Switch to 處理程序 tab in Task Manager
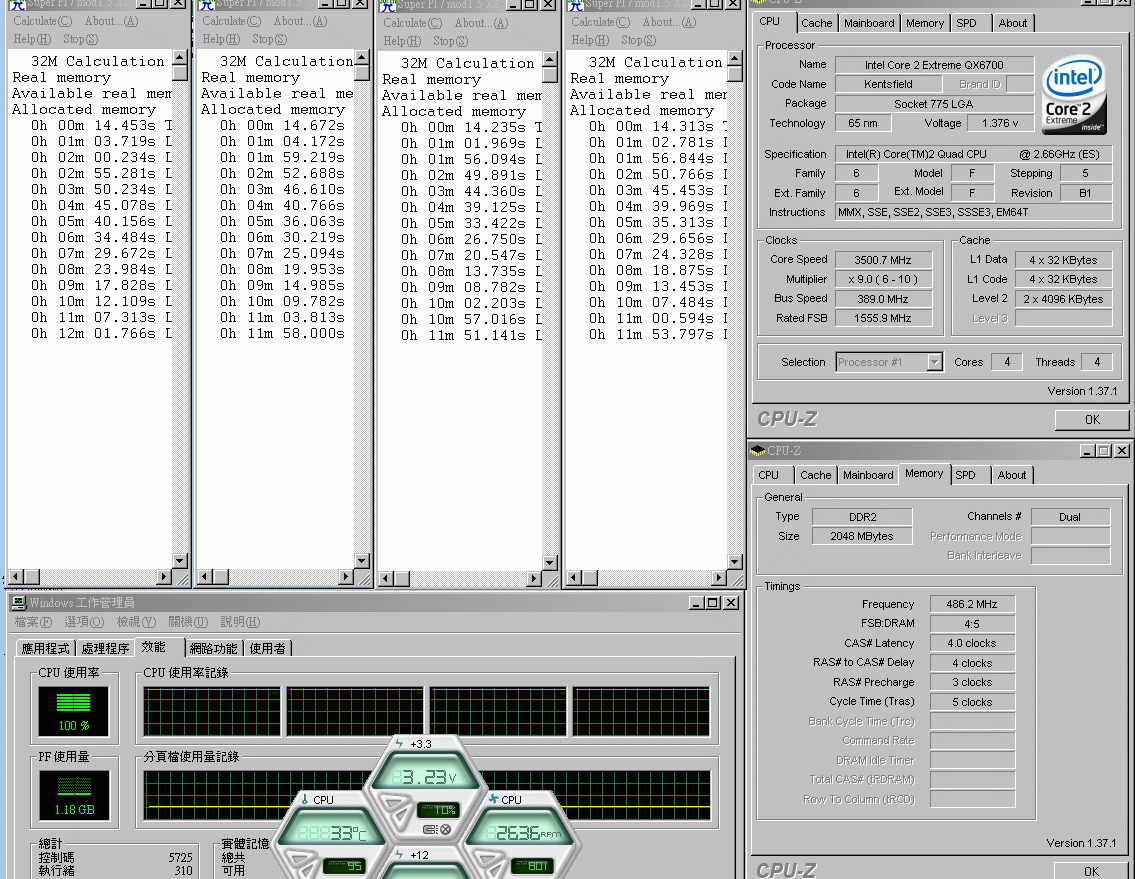The image size is (1135, 879). click(x=105, y=648)
